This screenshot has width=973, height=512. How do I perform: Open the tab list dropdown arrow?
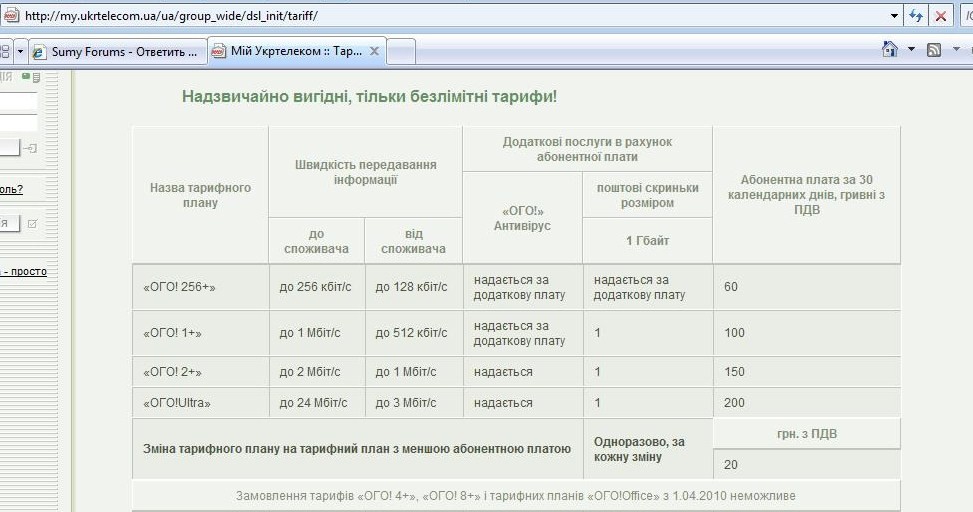click(x=21, y=51)
